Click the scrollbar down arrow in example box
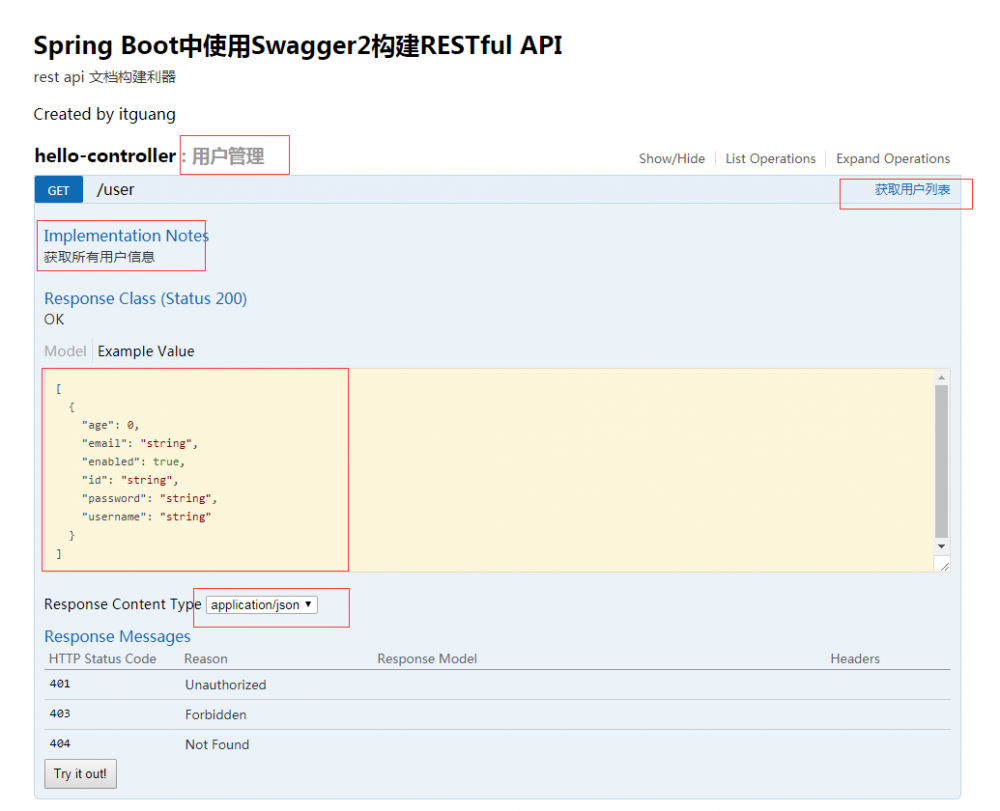 tap(941, 546)
